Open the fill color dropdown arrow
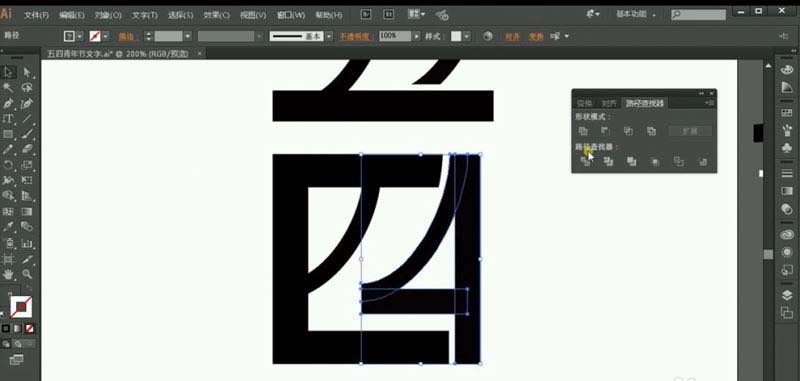Viewport: 800px width, 381px height. pyautogui.click(x=80, y=36)
